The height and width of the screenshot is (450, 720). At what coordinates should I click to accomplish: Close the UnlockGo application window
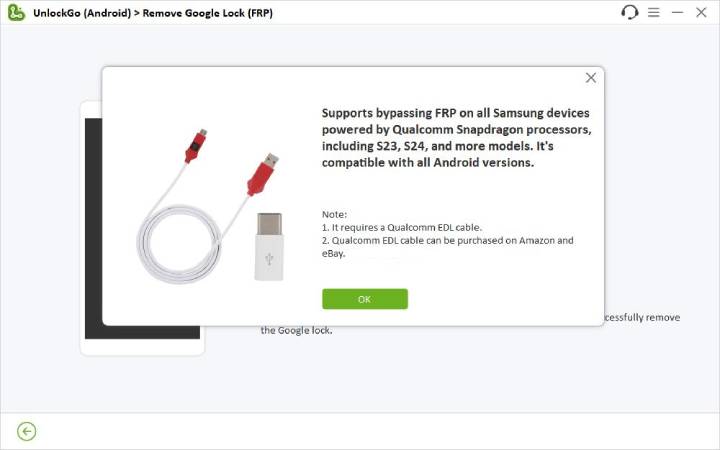pyautogui.click(x=700, y=13)
